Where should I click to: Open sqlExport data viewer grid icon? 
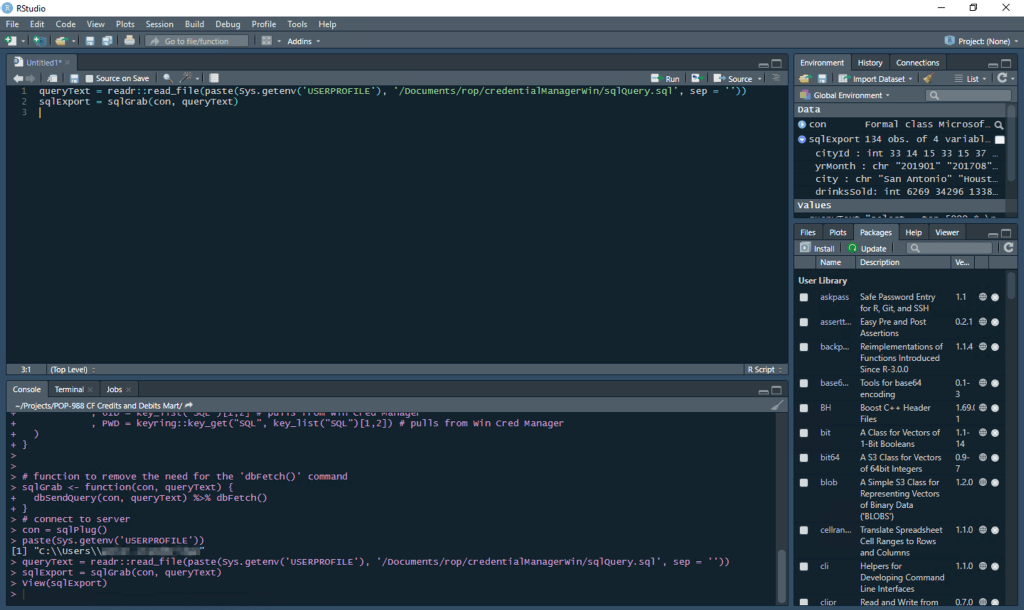click(x=999, y=140)
